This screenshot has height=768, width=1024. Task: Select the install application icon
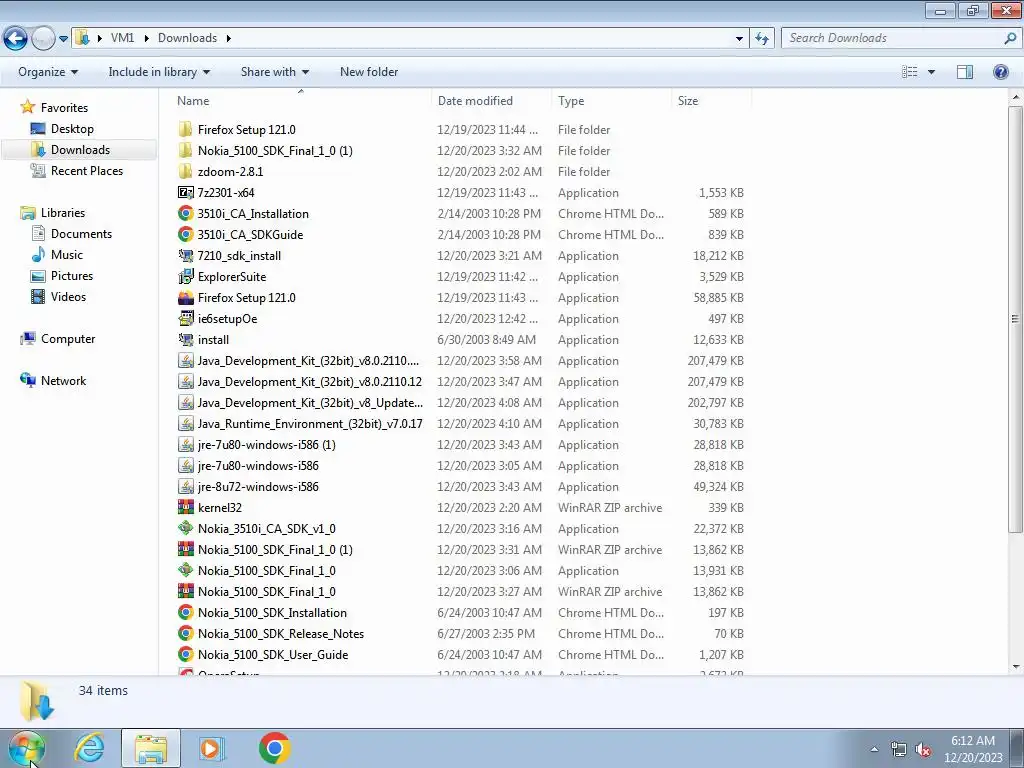click(x=185, y=340)
